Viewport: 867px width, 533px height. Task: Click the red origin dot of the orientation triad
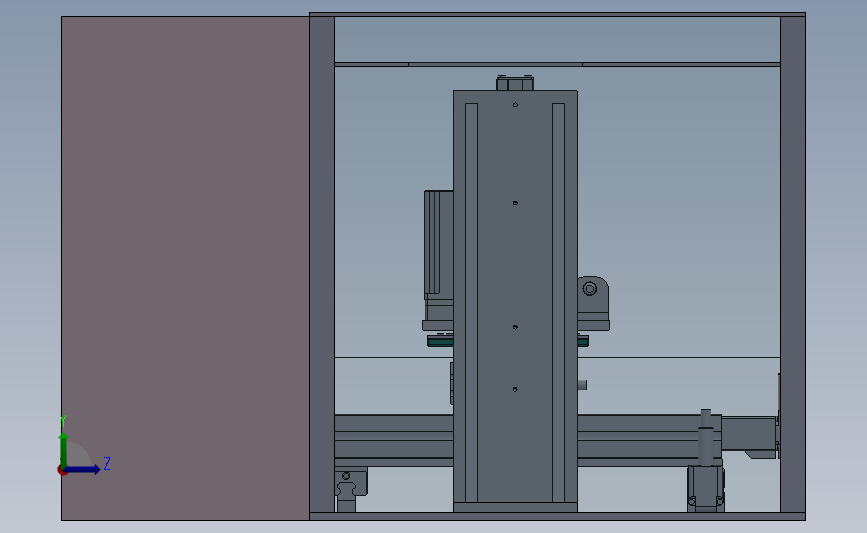(62, 471)
